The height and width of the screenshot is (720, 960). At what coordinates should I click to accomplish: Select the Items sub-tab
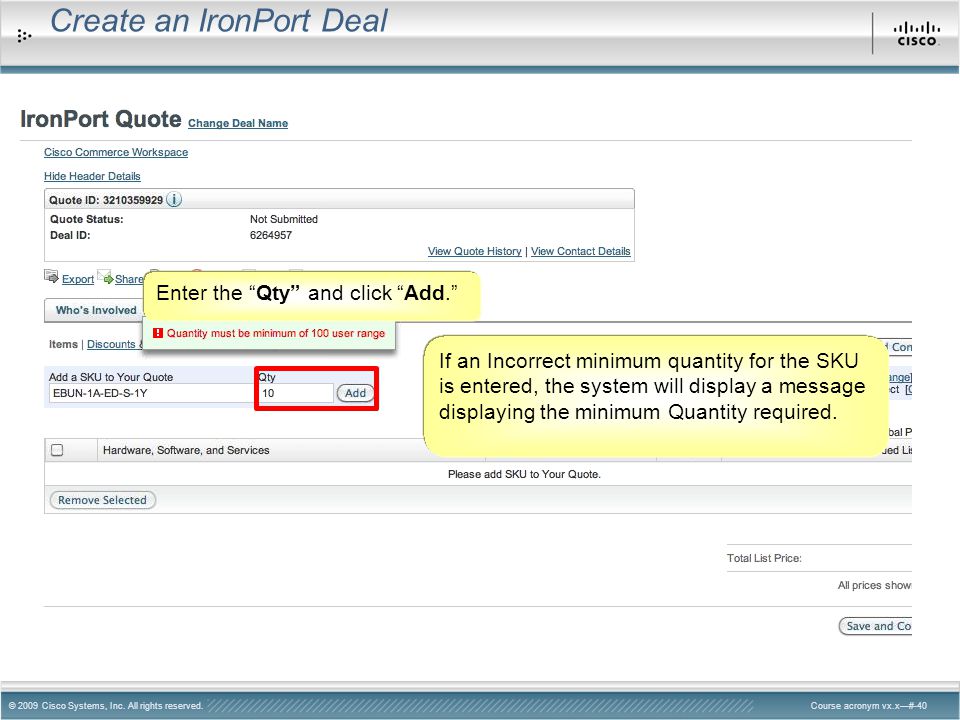[63, 344]
